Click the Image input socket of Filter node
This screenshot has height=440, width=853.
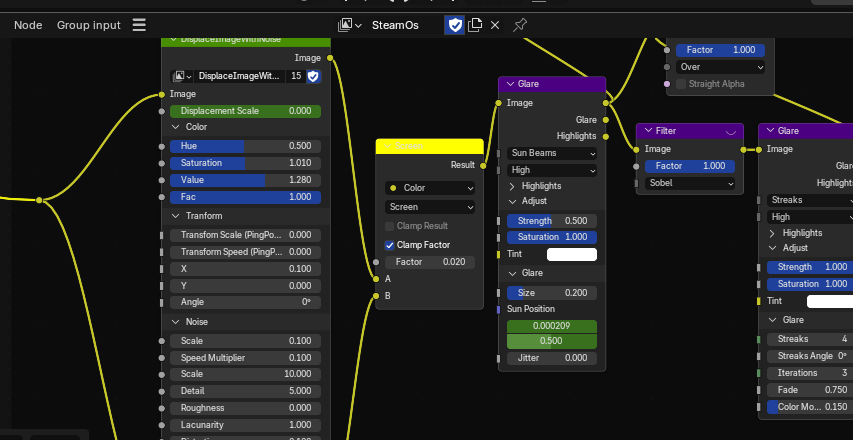coord(636,150)
